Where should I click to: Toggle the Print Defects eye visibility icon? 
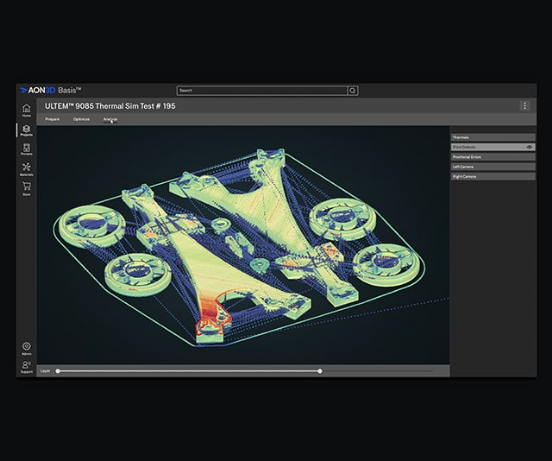[529, 147]
